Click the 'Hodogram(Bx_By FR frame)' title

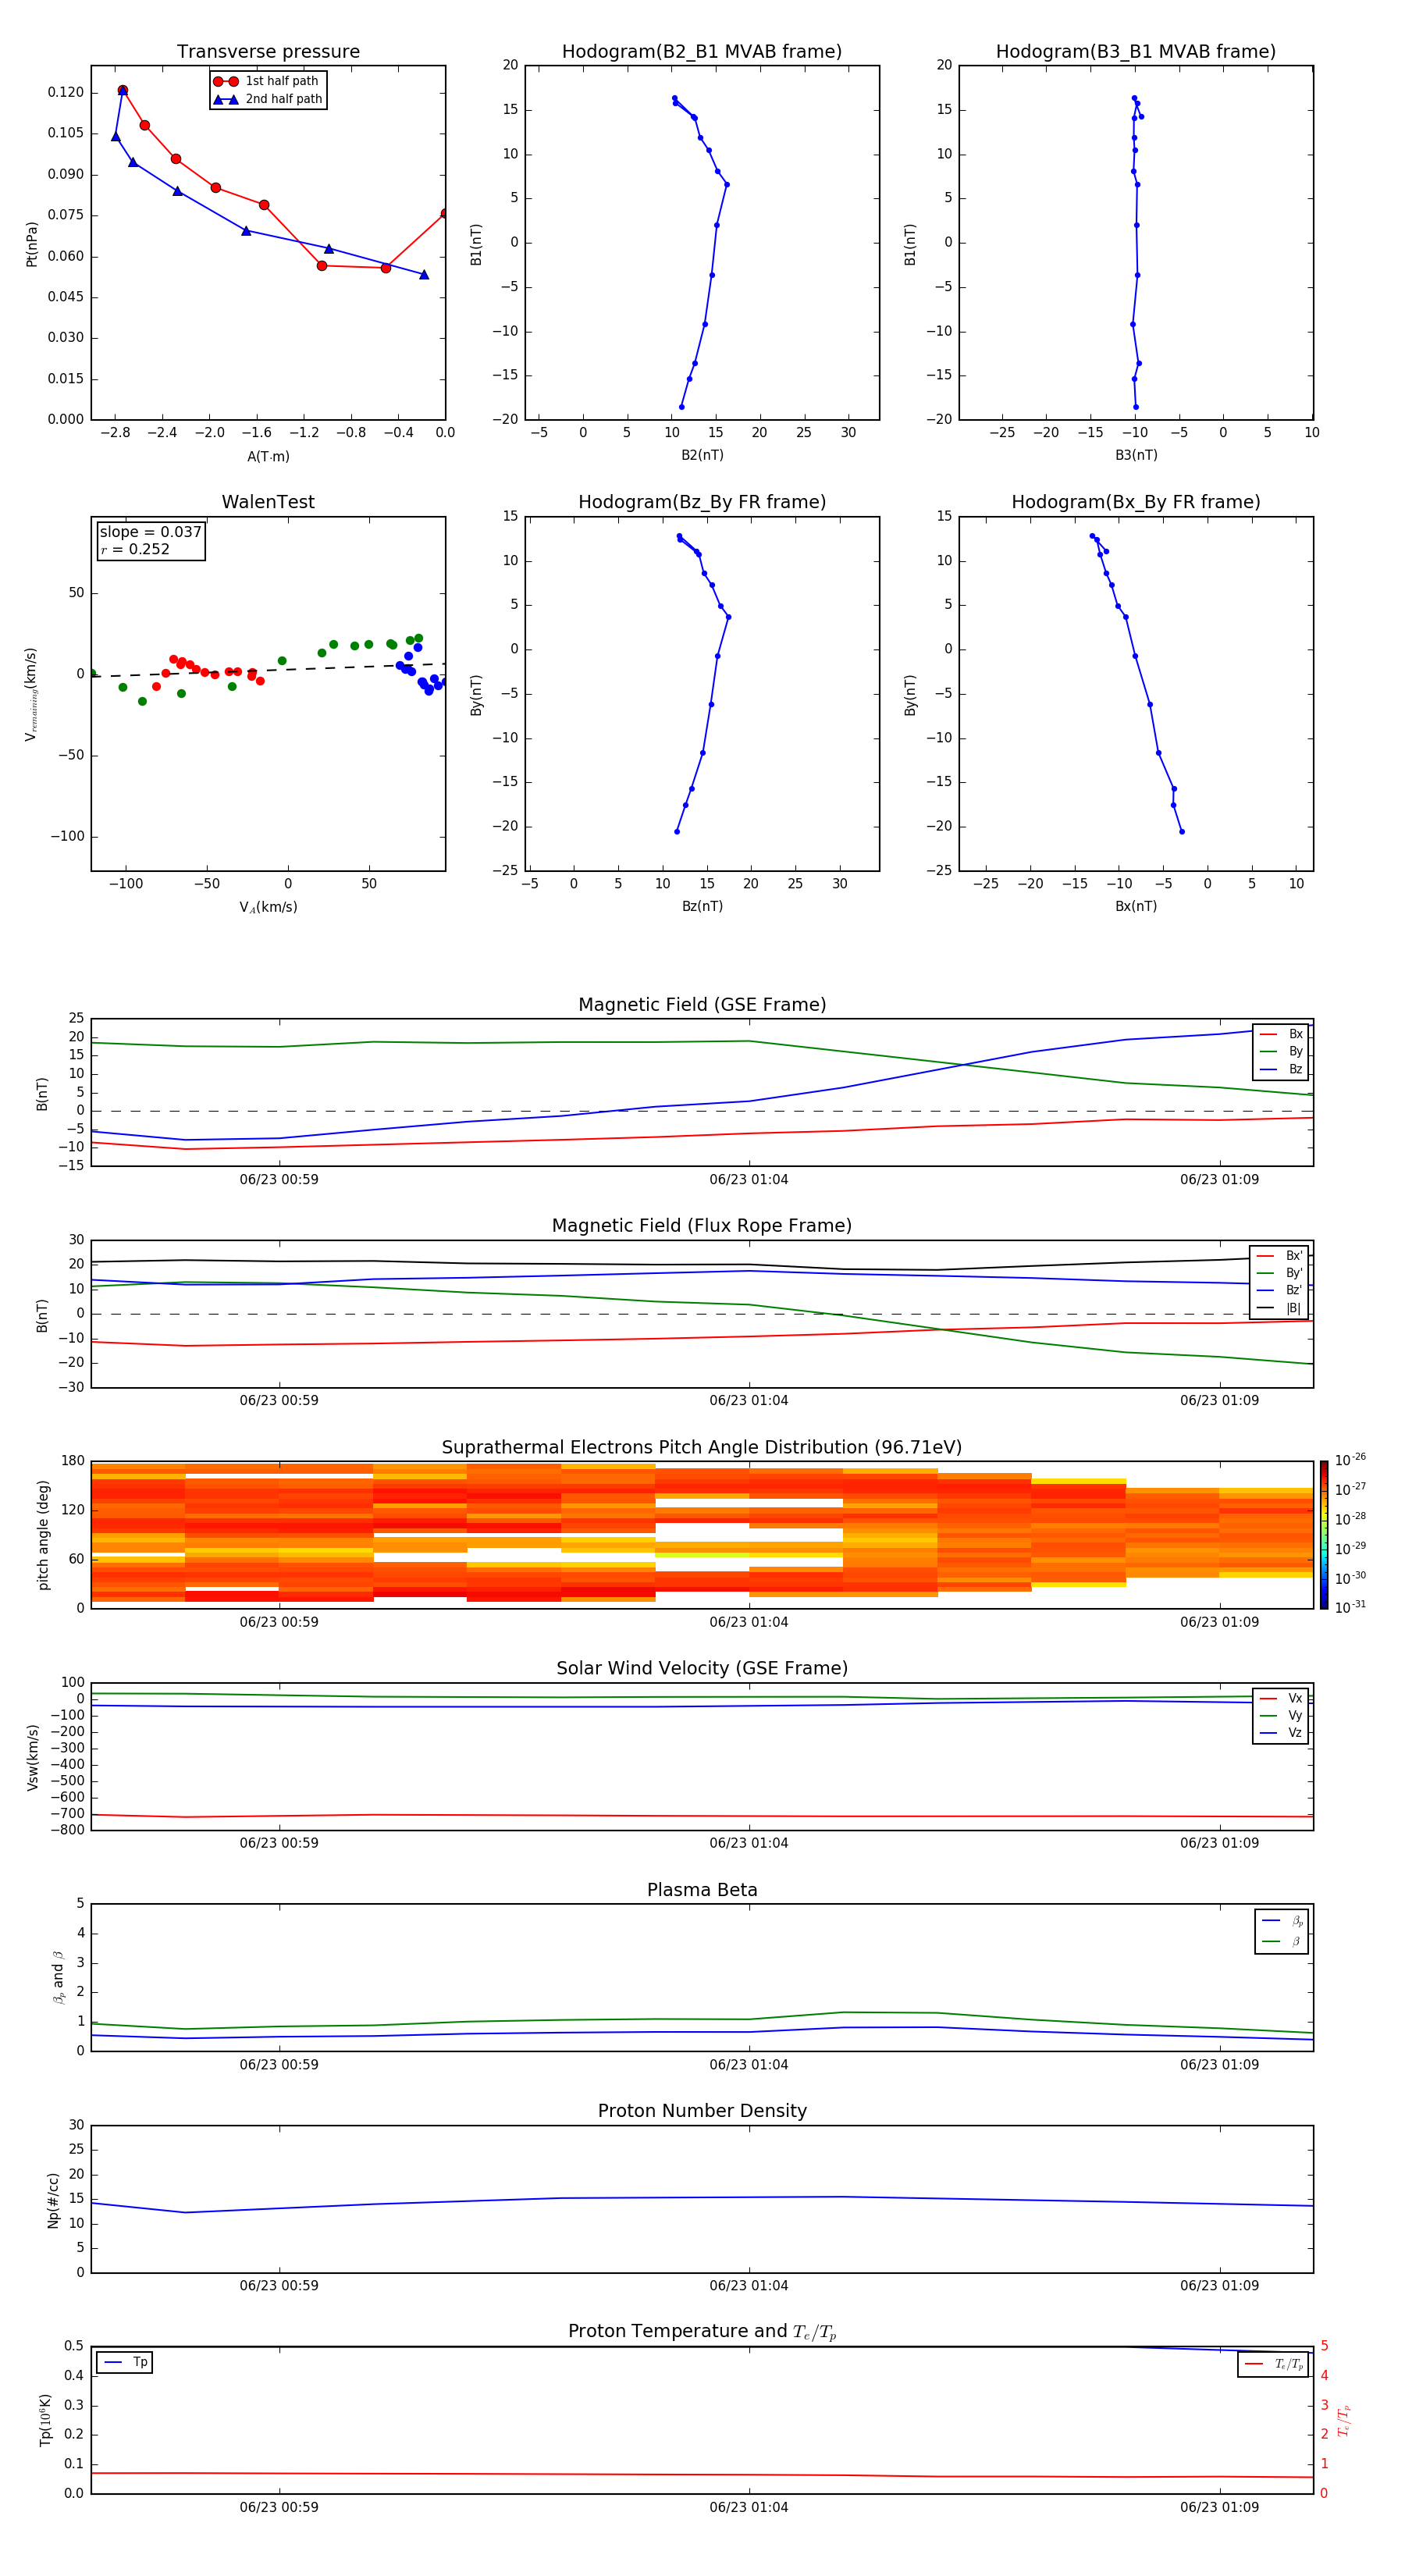pyautogui.click(x=1136, y=502)
